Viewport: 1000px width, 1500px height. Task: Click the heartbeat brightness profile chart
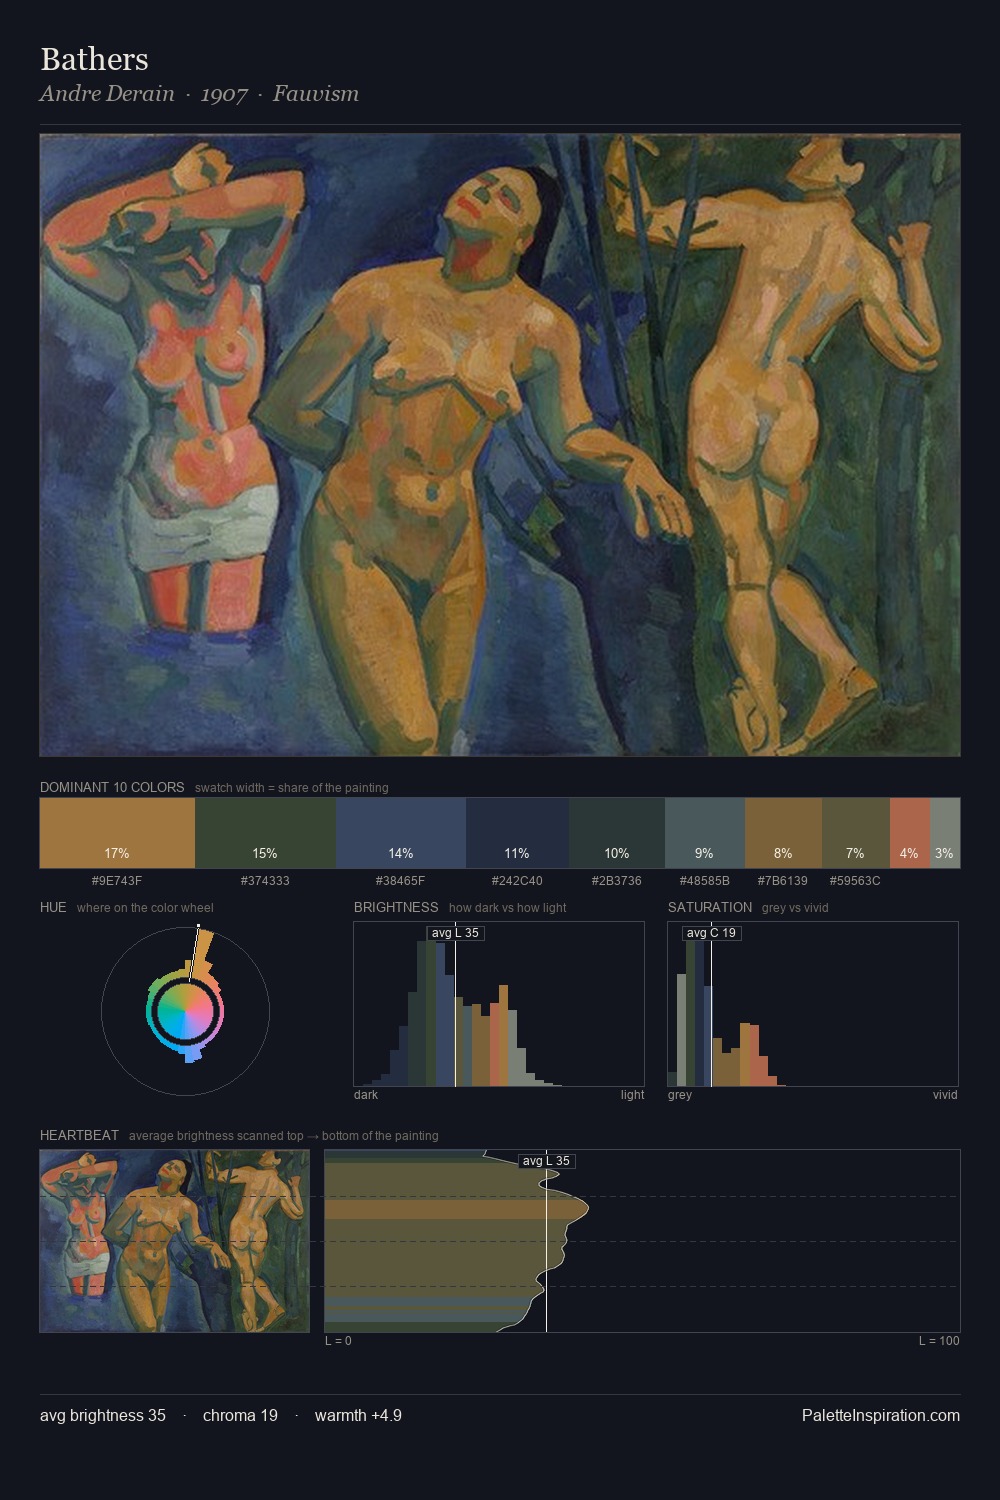coord(642,1241)
